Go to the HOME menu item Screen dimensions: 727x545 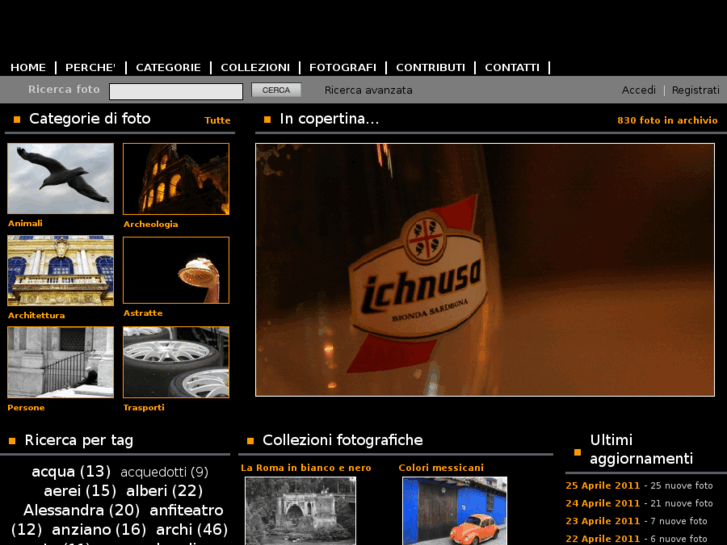[28, 68]
